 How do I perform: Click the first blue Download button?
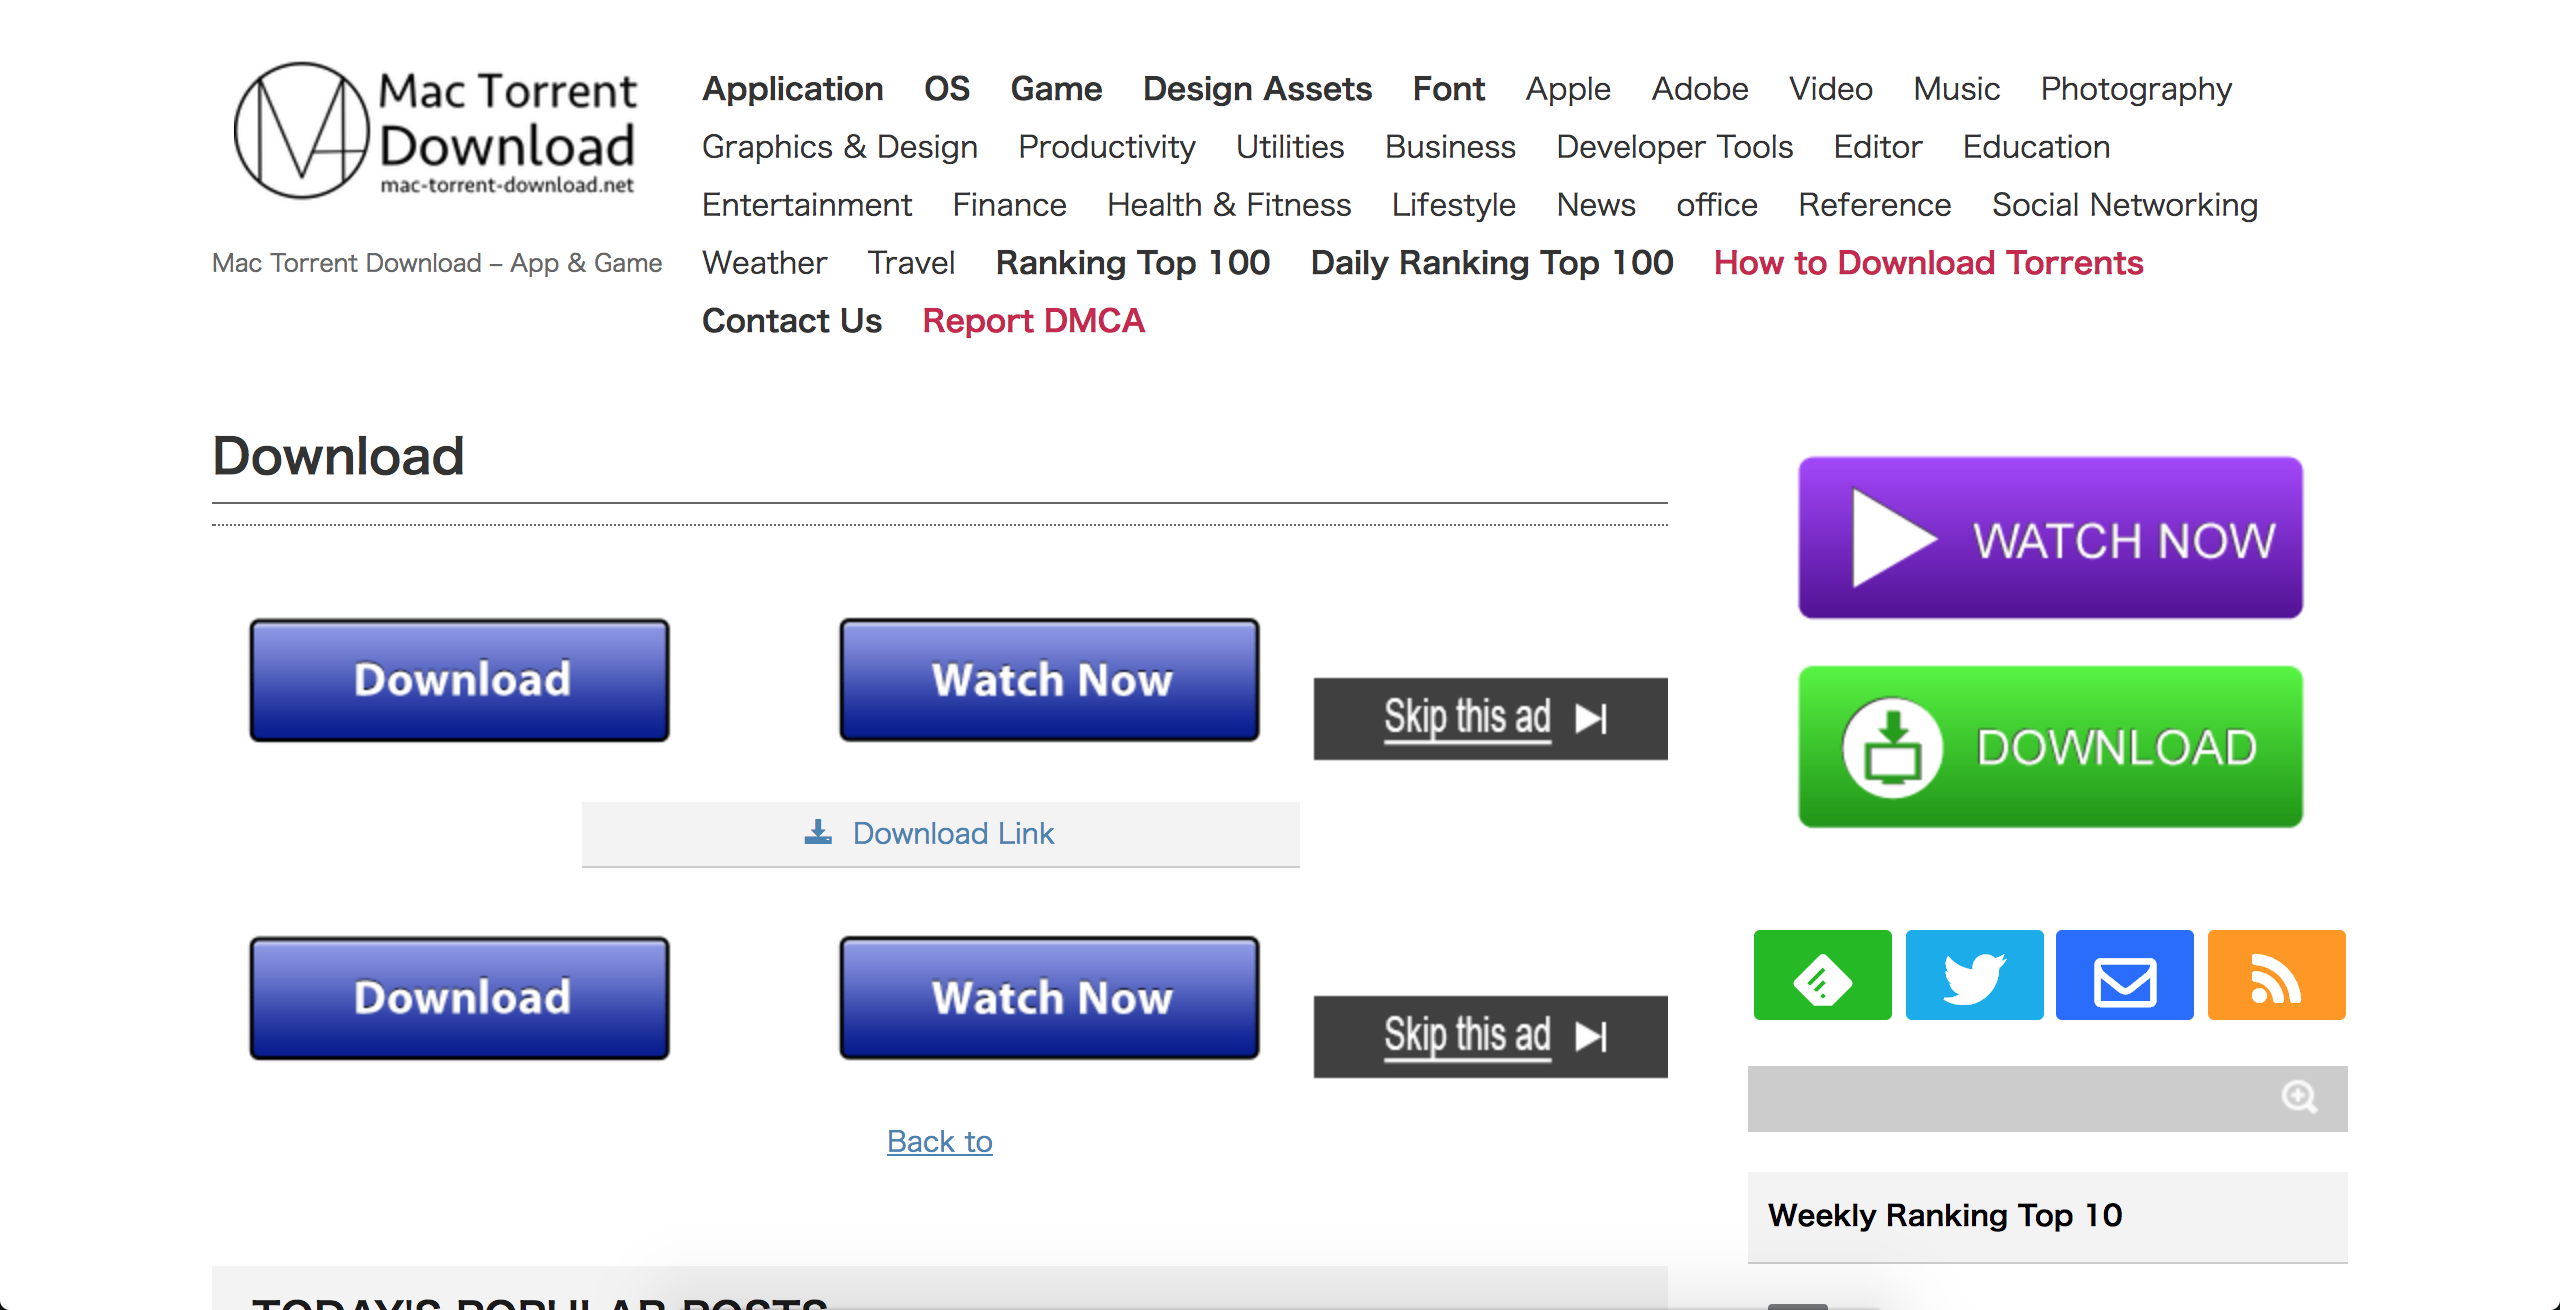(461, 677)
